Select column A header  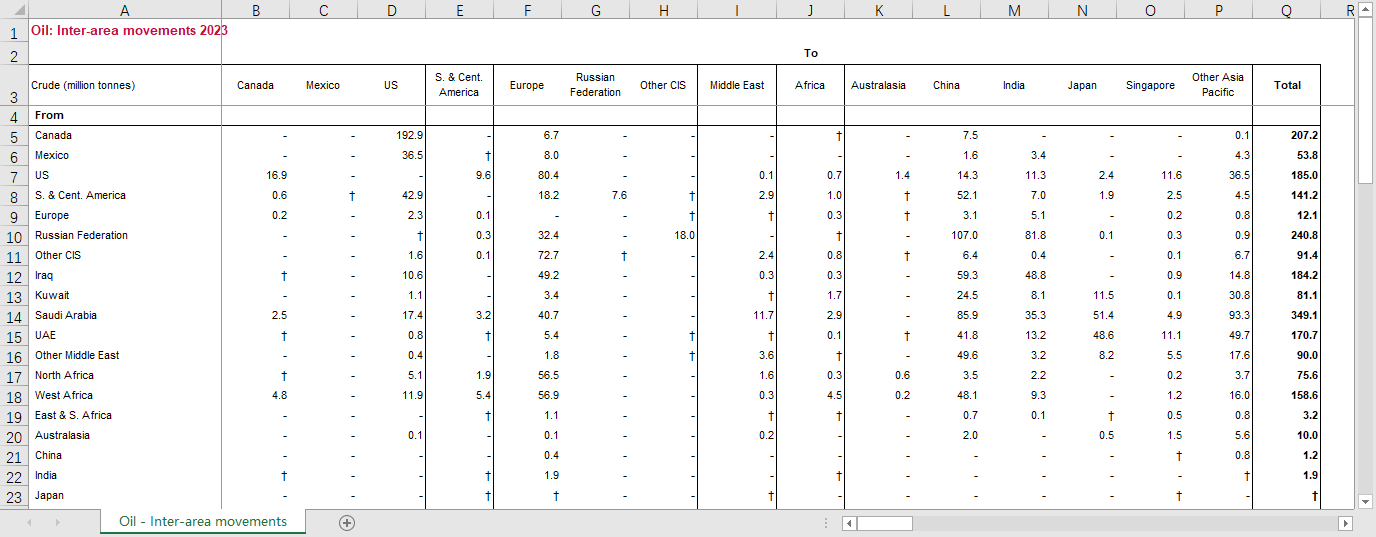point(124,10)
